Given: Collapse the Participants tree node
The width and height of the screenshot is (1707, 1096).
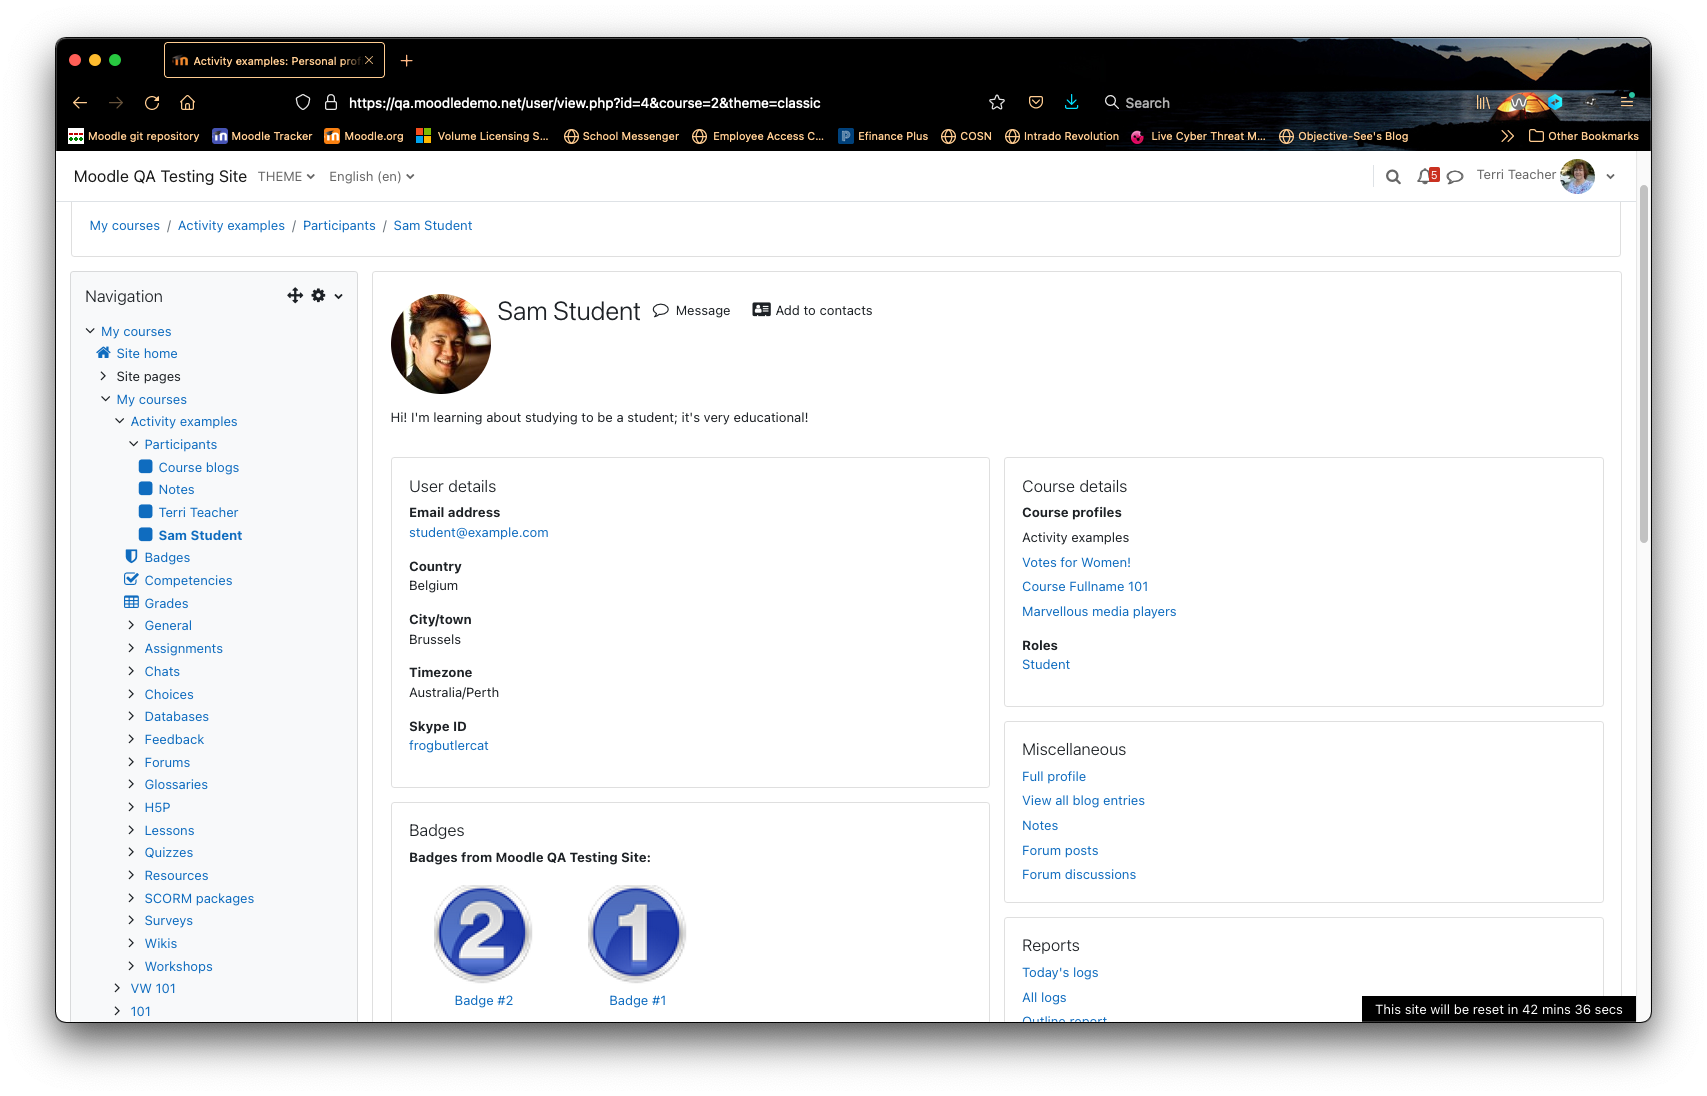Looking at the screenshot, I should [x=133, y=444].
